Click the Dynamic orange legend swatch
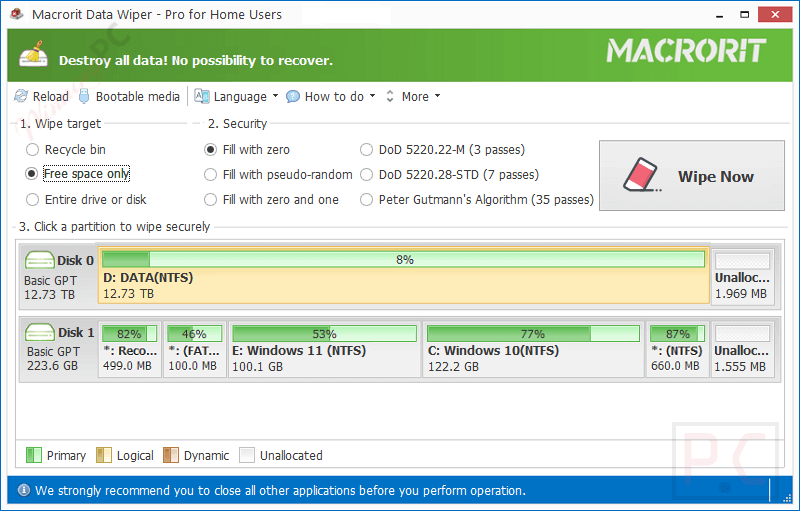The width and height of the screenshot is (800, 511). [x=171, y=455]
